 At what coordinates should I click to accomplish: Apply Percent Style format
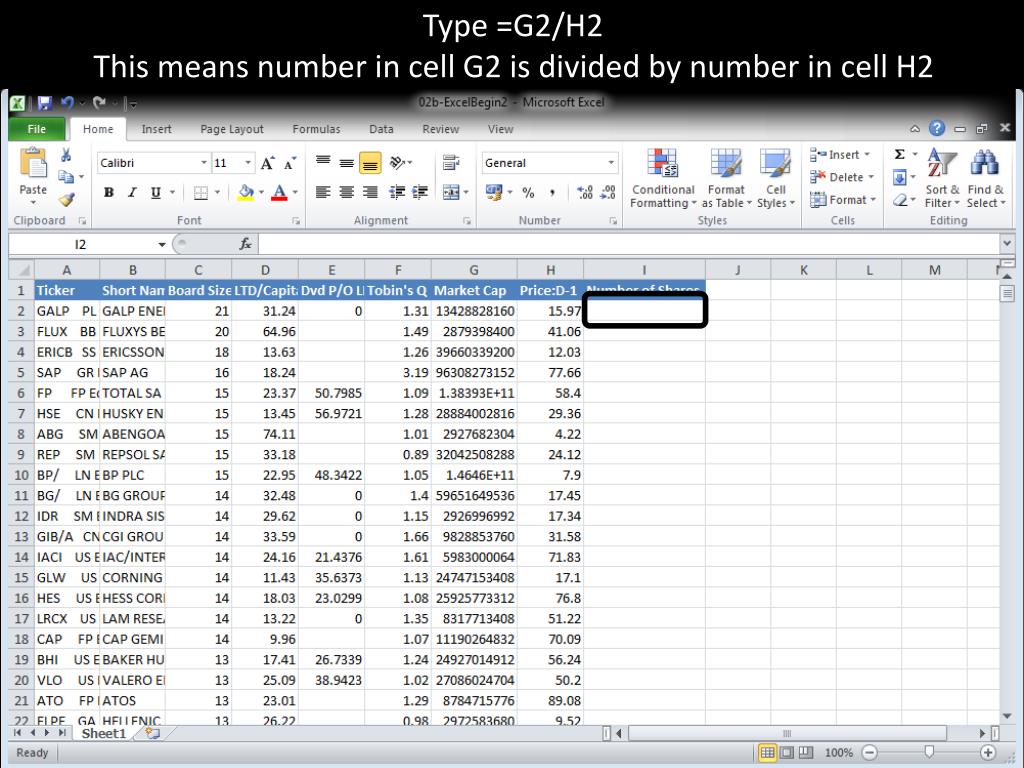pyautogui.click(x=528, y=193)
